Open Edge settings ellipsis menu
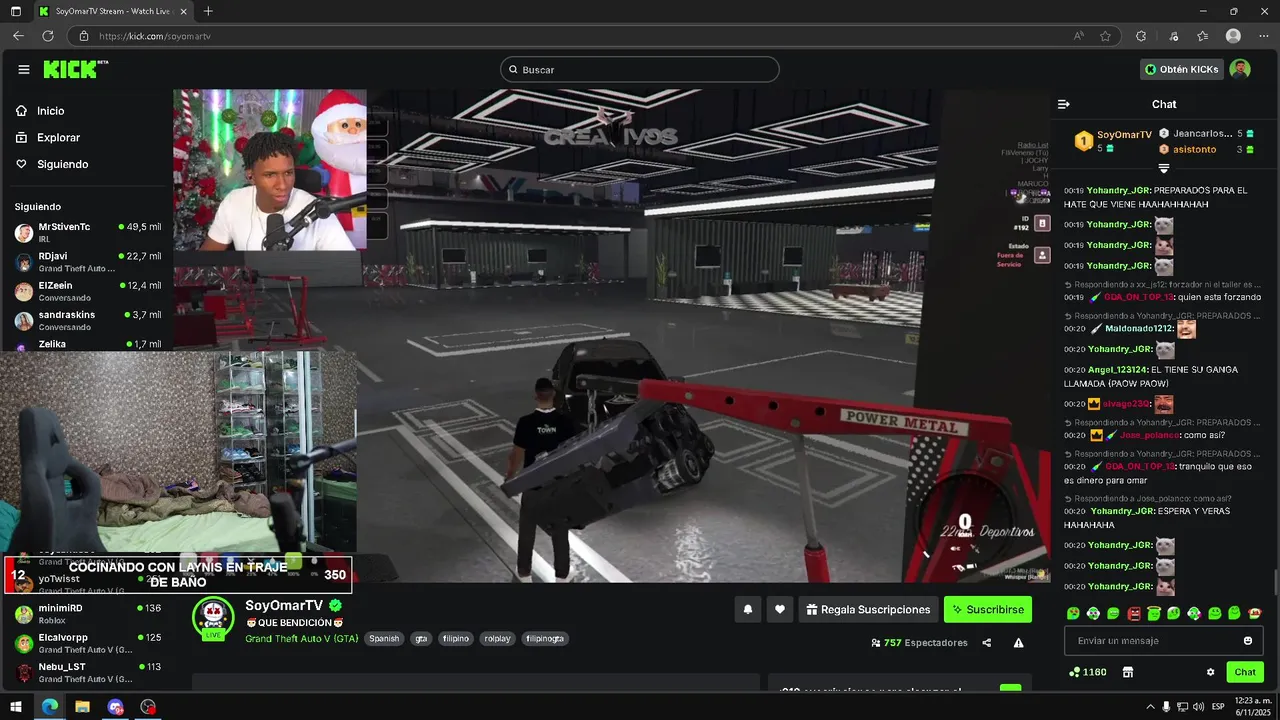 coord(1263,36)
